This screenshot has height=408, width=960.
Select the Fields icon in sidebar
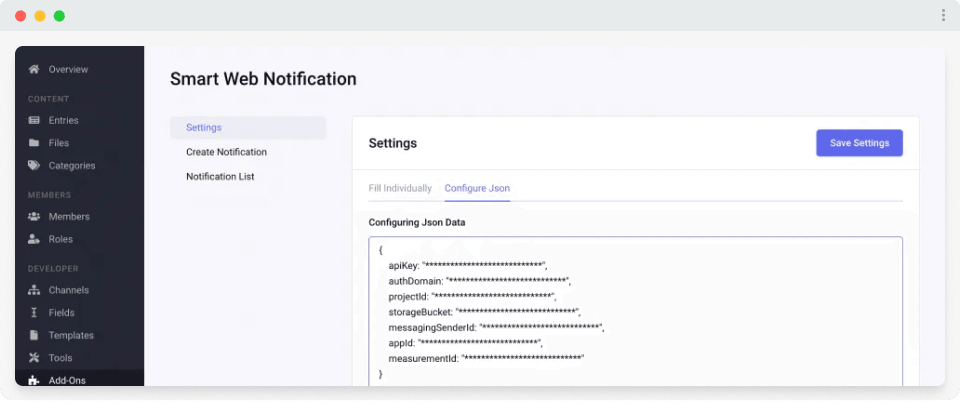coord(34,313)
